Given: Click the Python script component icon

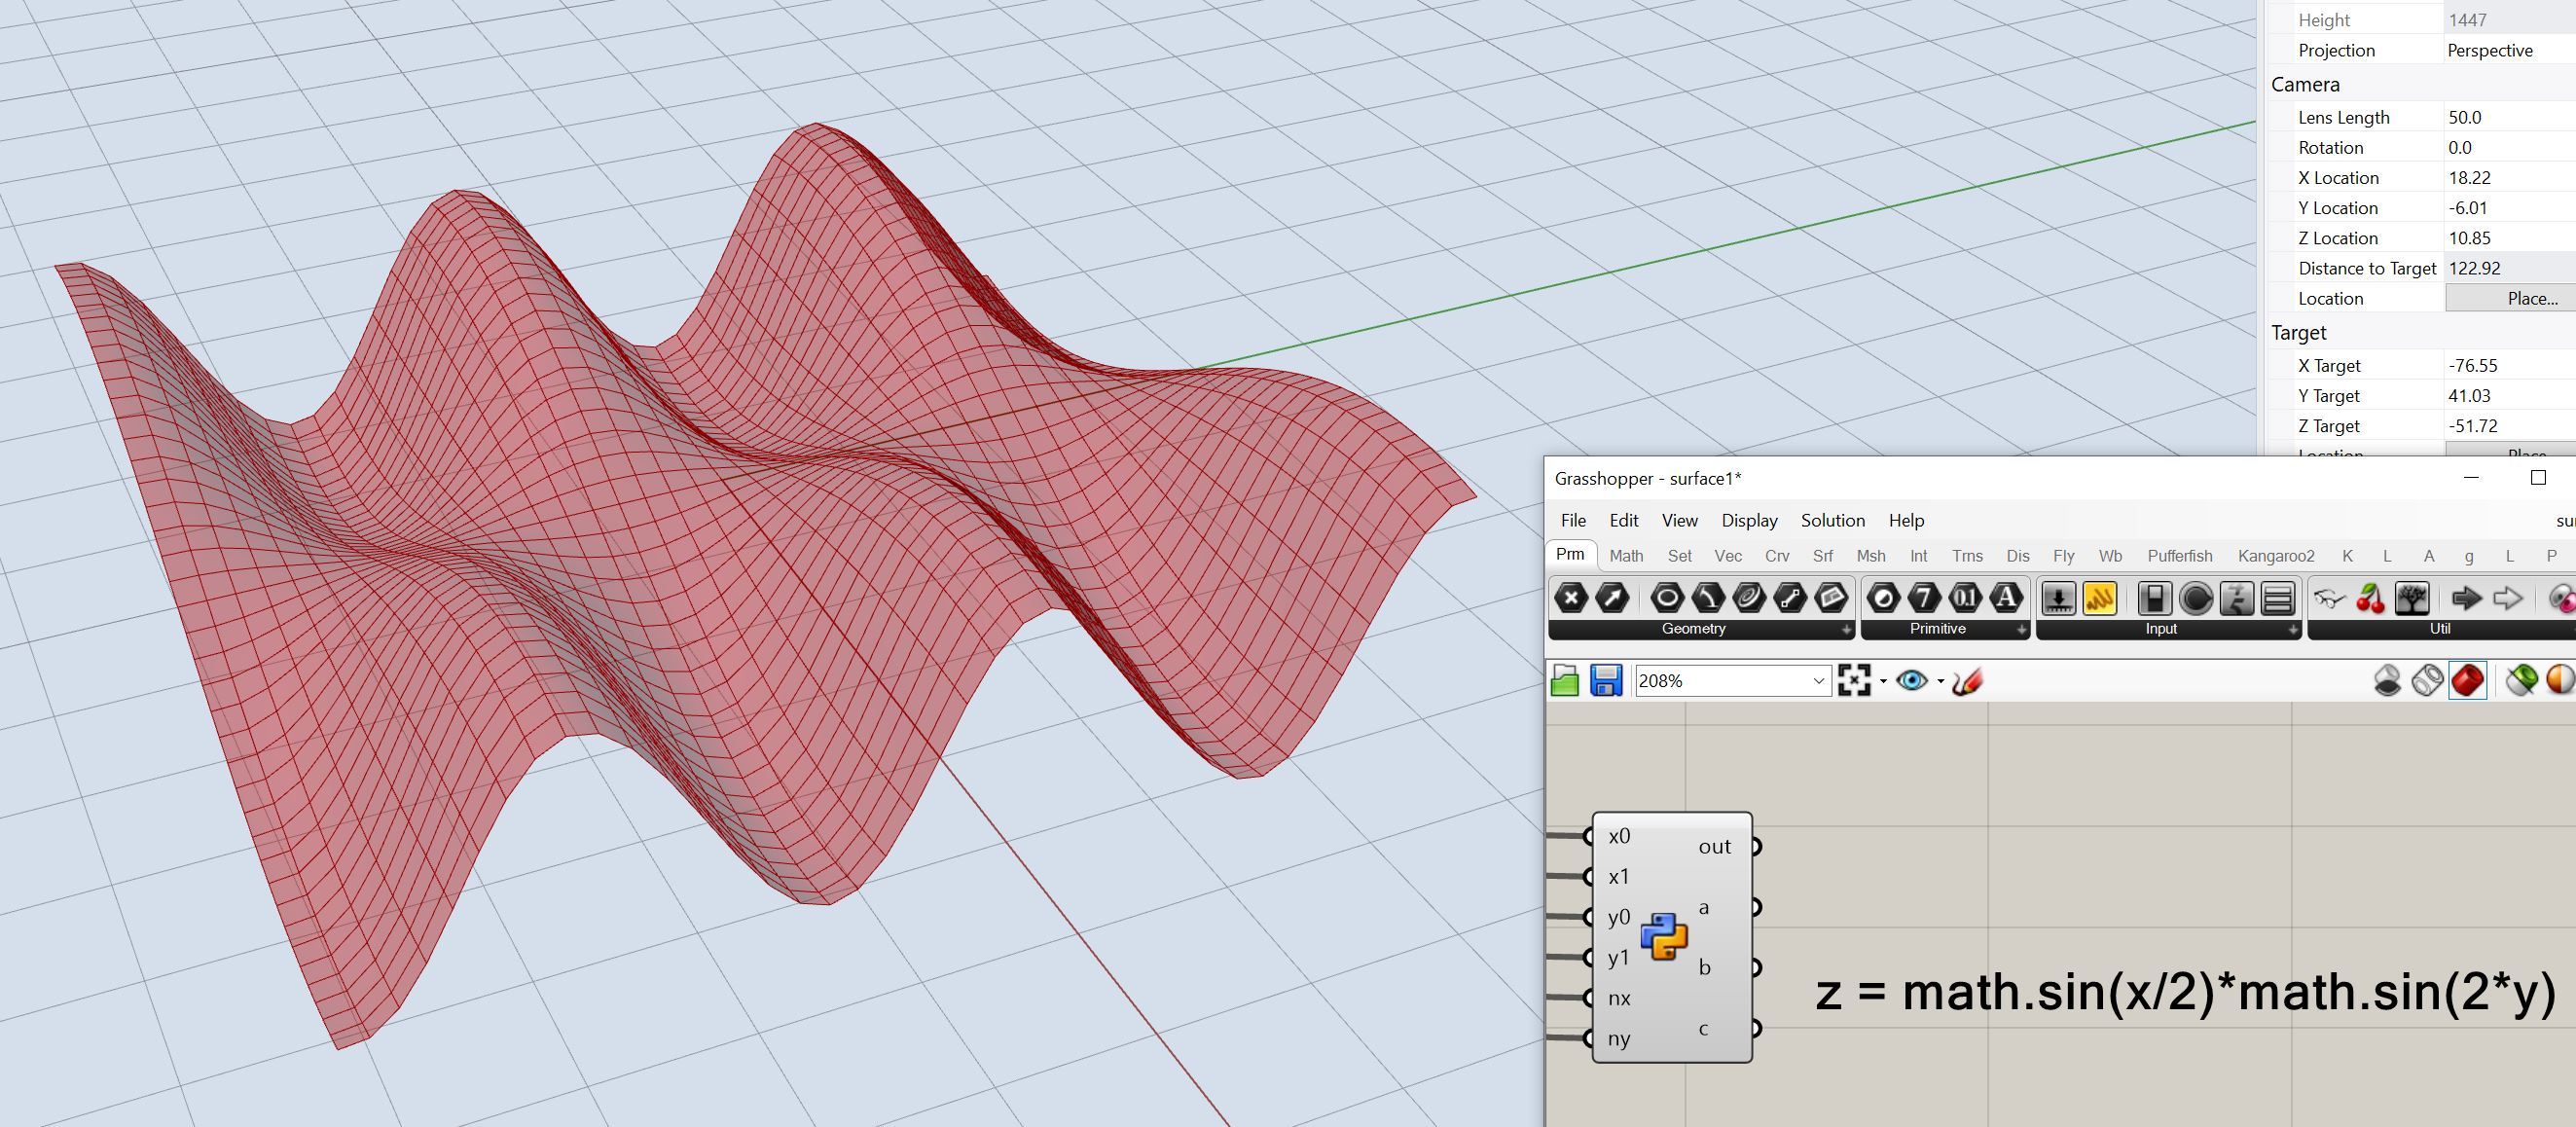Looking at the screenshot, I should tap(1664, 937).
